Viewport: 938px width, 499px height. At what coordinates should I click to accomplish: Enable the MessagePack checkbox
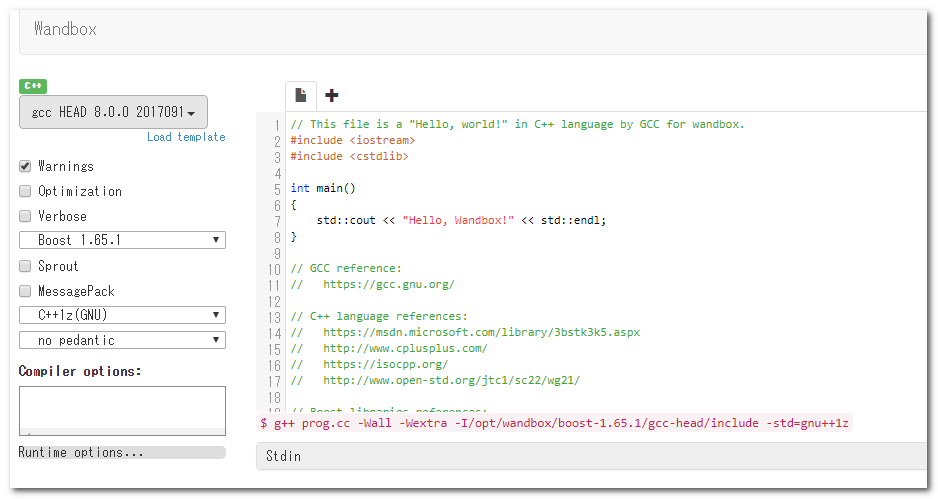click(x=25, y=291)
